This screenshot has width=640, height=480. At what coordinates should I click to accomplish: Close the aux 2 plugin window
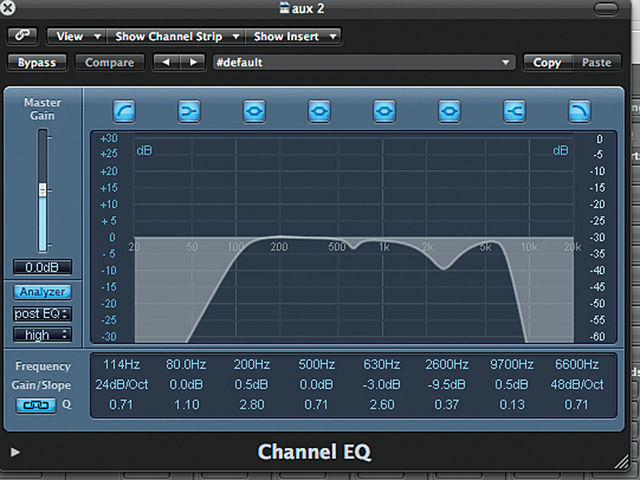click(x=7, y=7)
